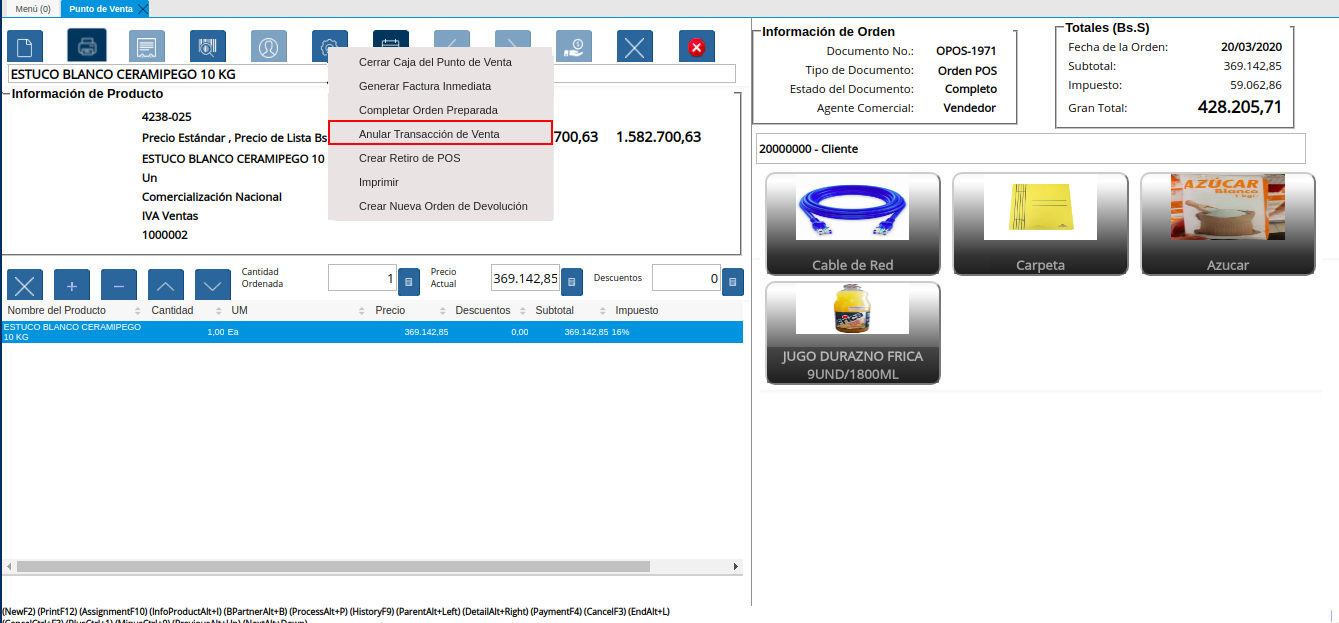Increase quantity with the plus button
The height and width of the screenshot is (623, 1339).
[71, 285]
